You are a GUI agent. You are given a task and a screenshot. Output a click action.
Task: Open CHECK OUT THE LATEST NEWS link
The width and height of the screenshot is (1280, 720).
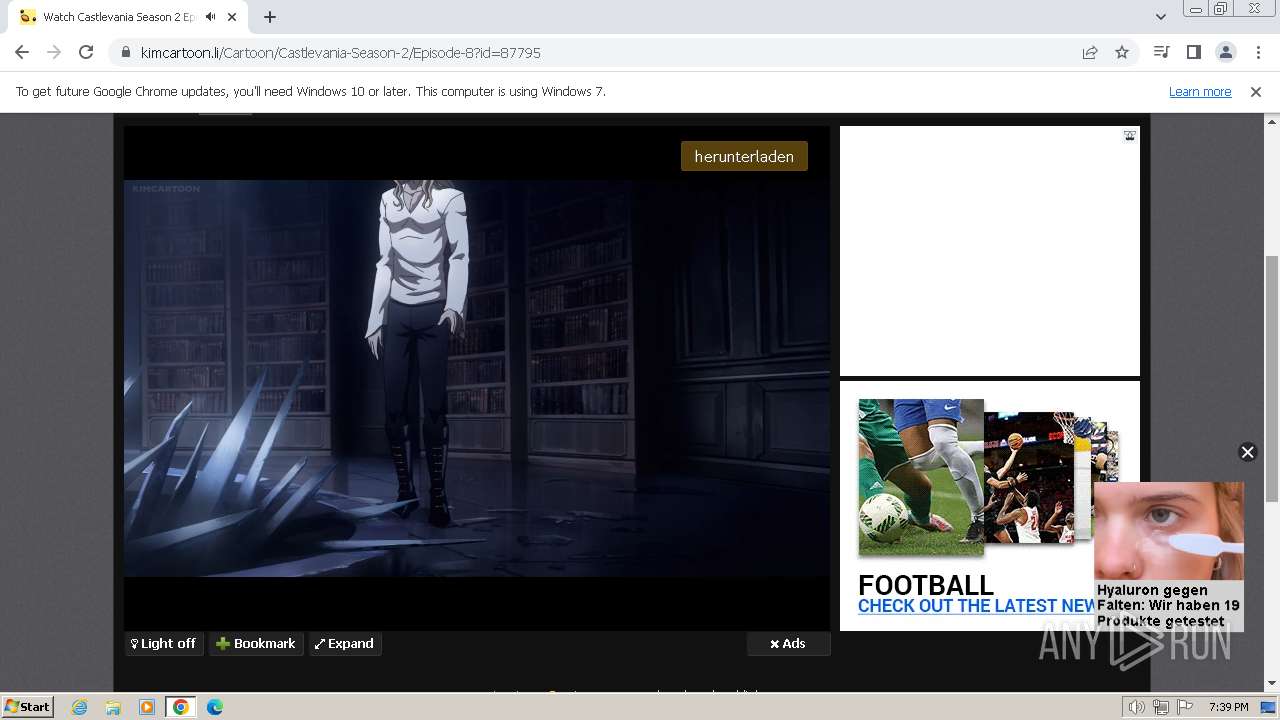pos(976,606)
